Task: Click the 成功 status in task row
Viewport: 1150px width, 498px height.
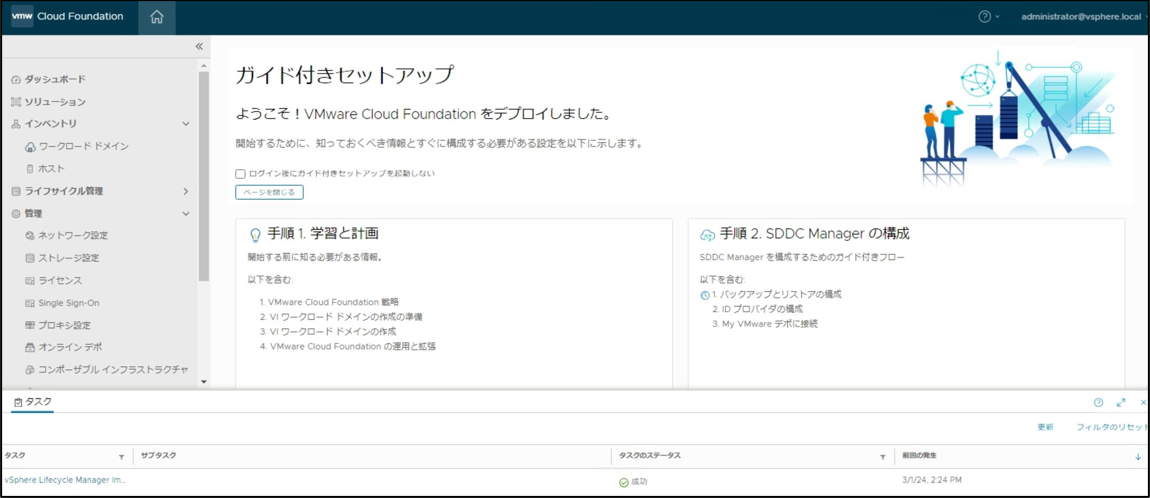Action: point(633,482)
